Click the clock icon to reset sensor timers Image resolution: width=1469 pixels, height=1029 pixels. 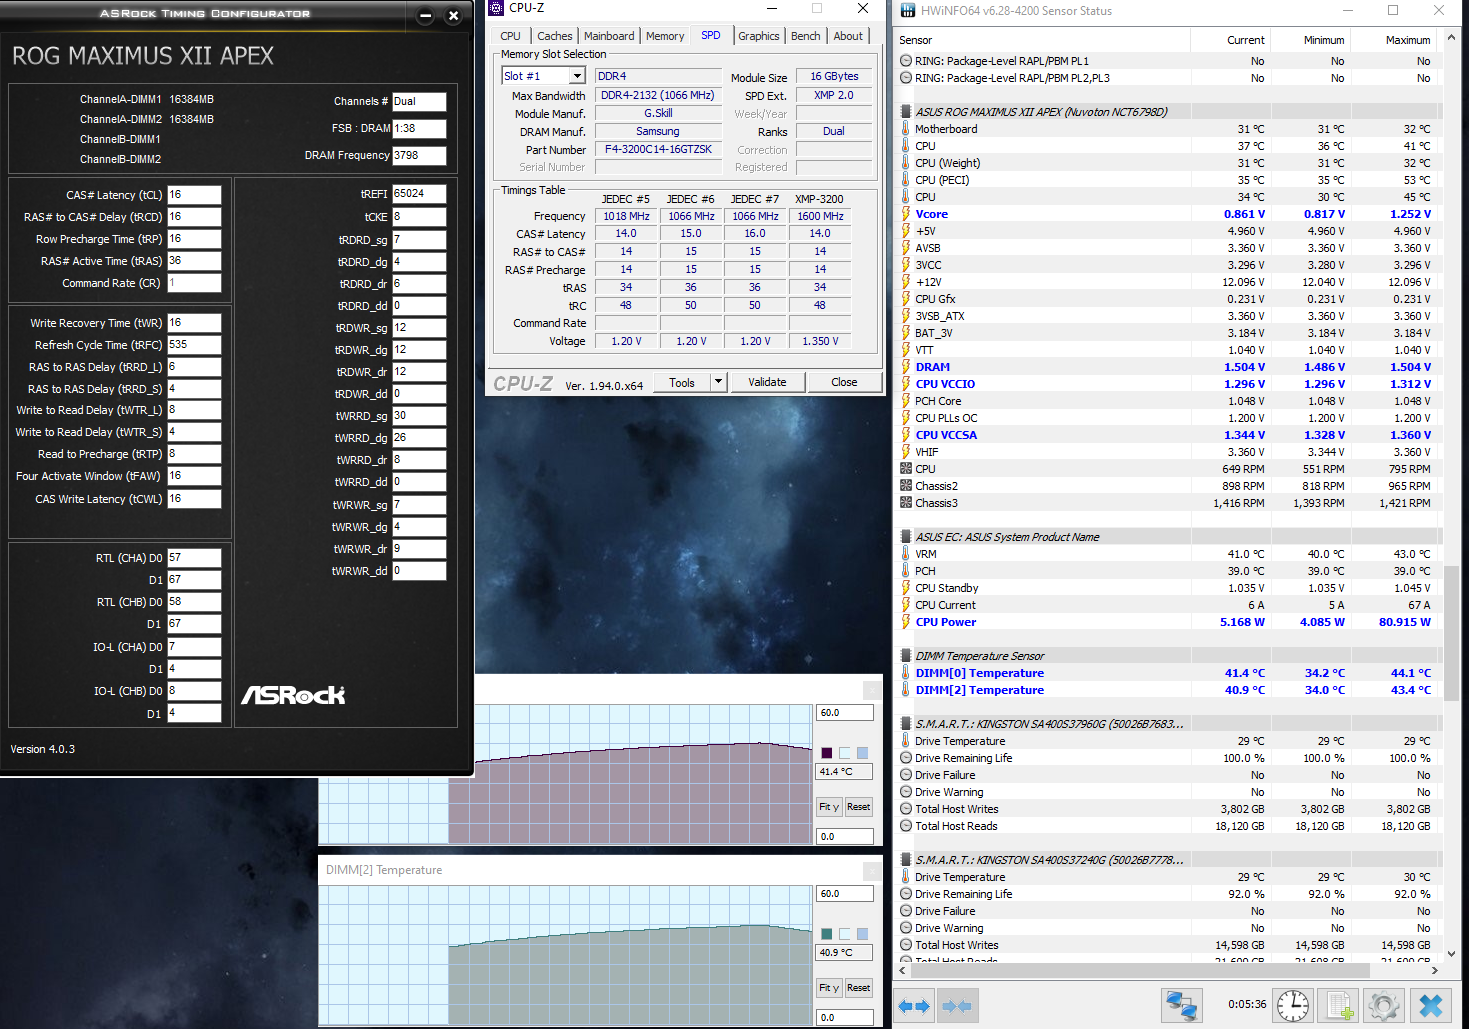[1293, 1005]
